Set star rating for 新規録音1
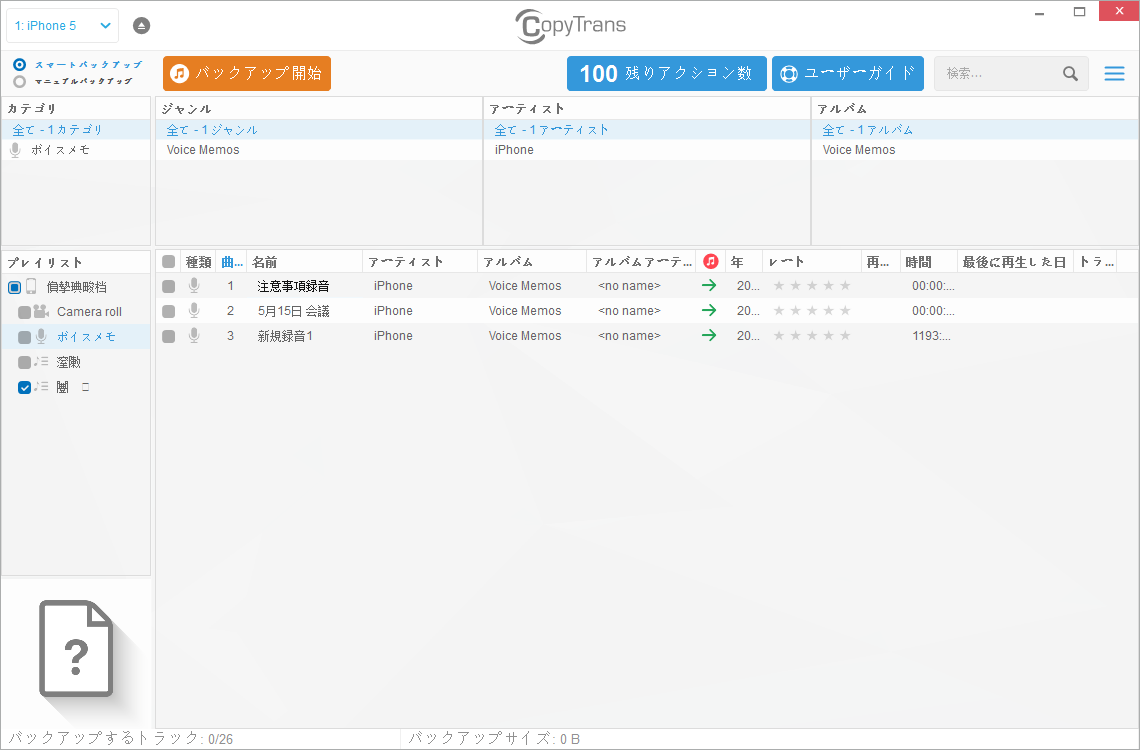 point(812,336)
